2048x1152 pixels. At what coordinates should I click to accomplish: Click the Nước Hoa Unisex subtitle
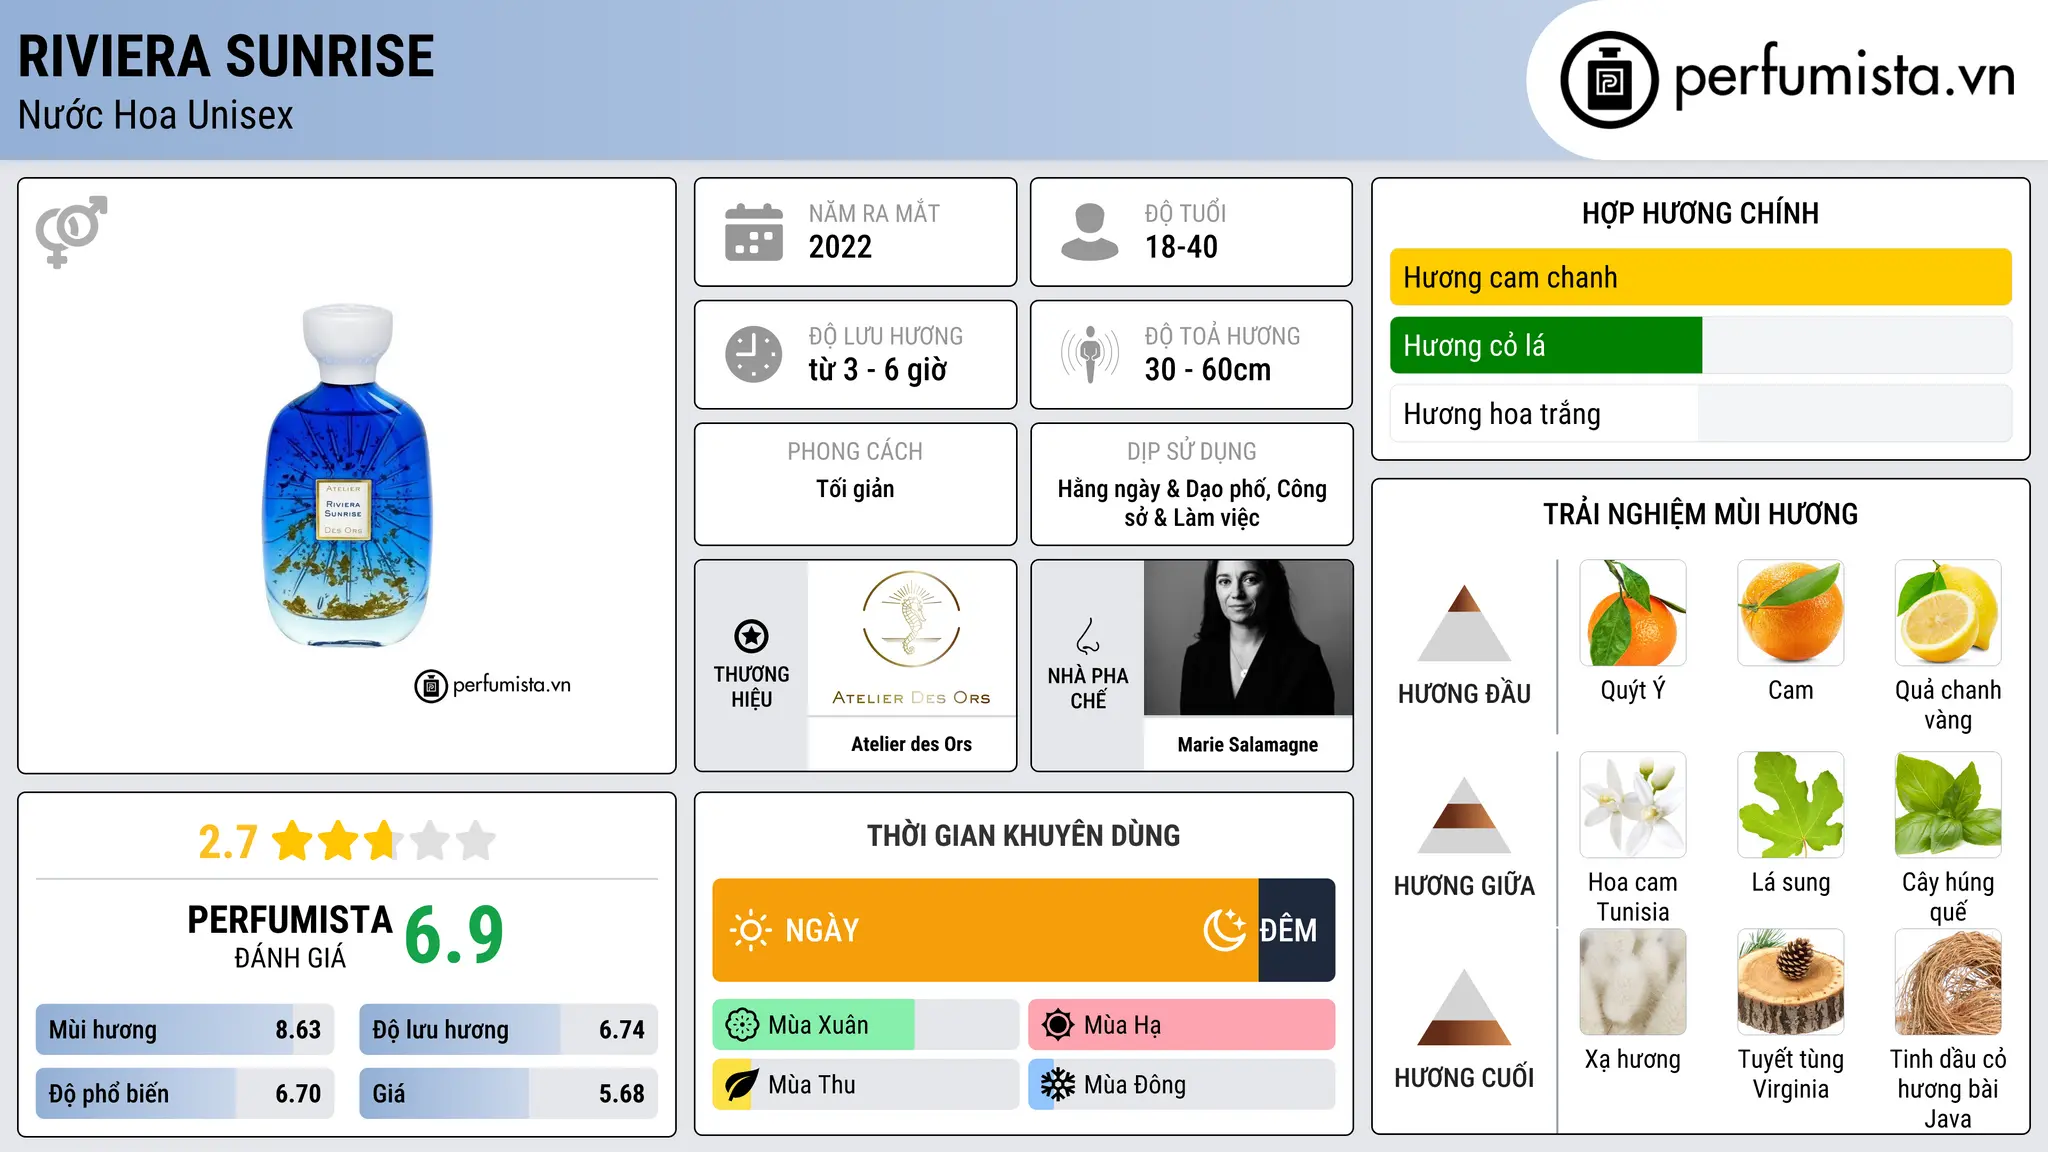pos(155,115)
